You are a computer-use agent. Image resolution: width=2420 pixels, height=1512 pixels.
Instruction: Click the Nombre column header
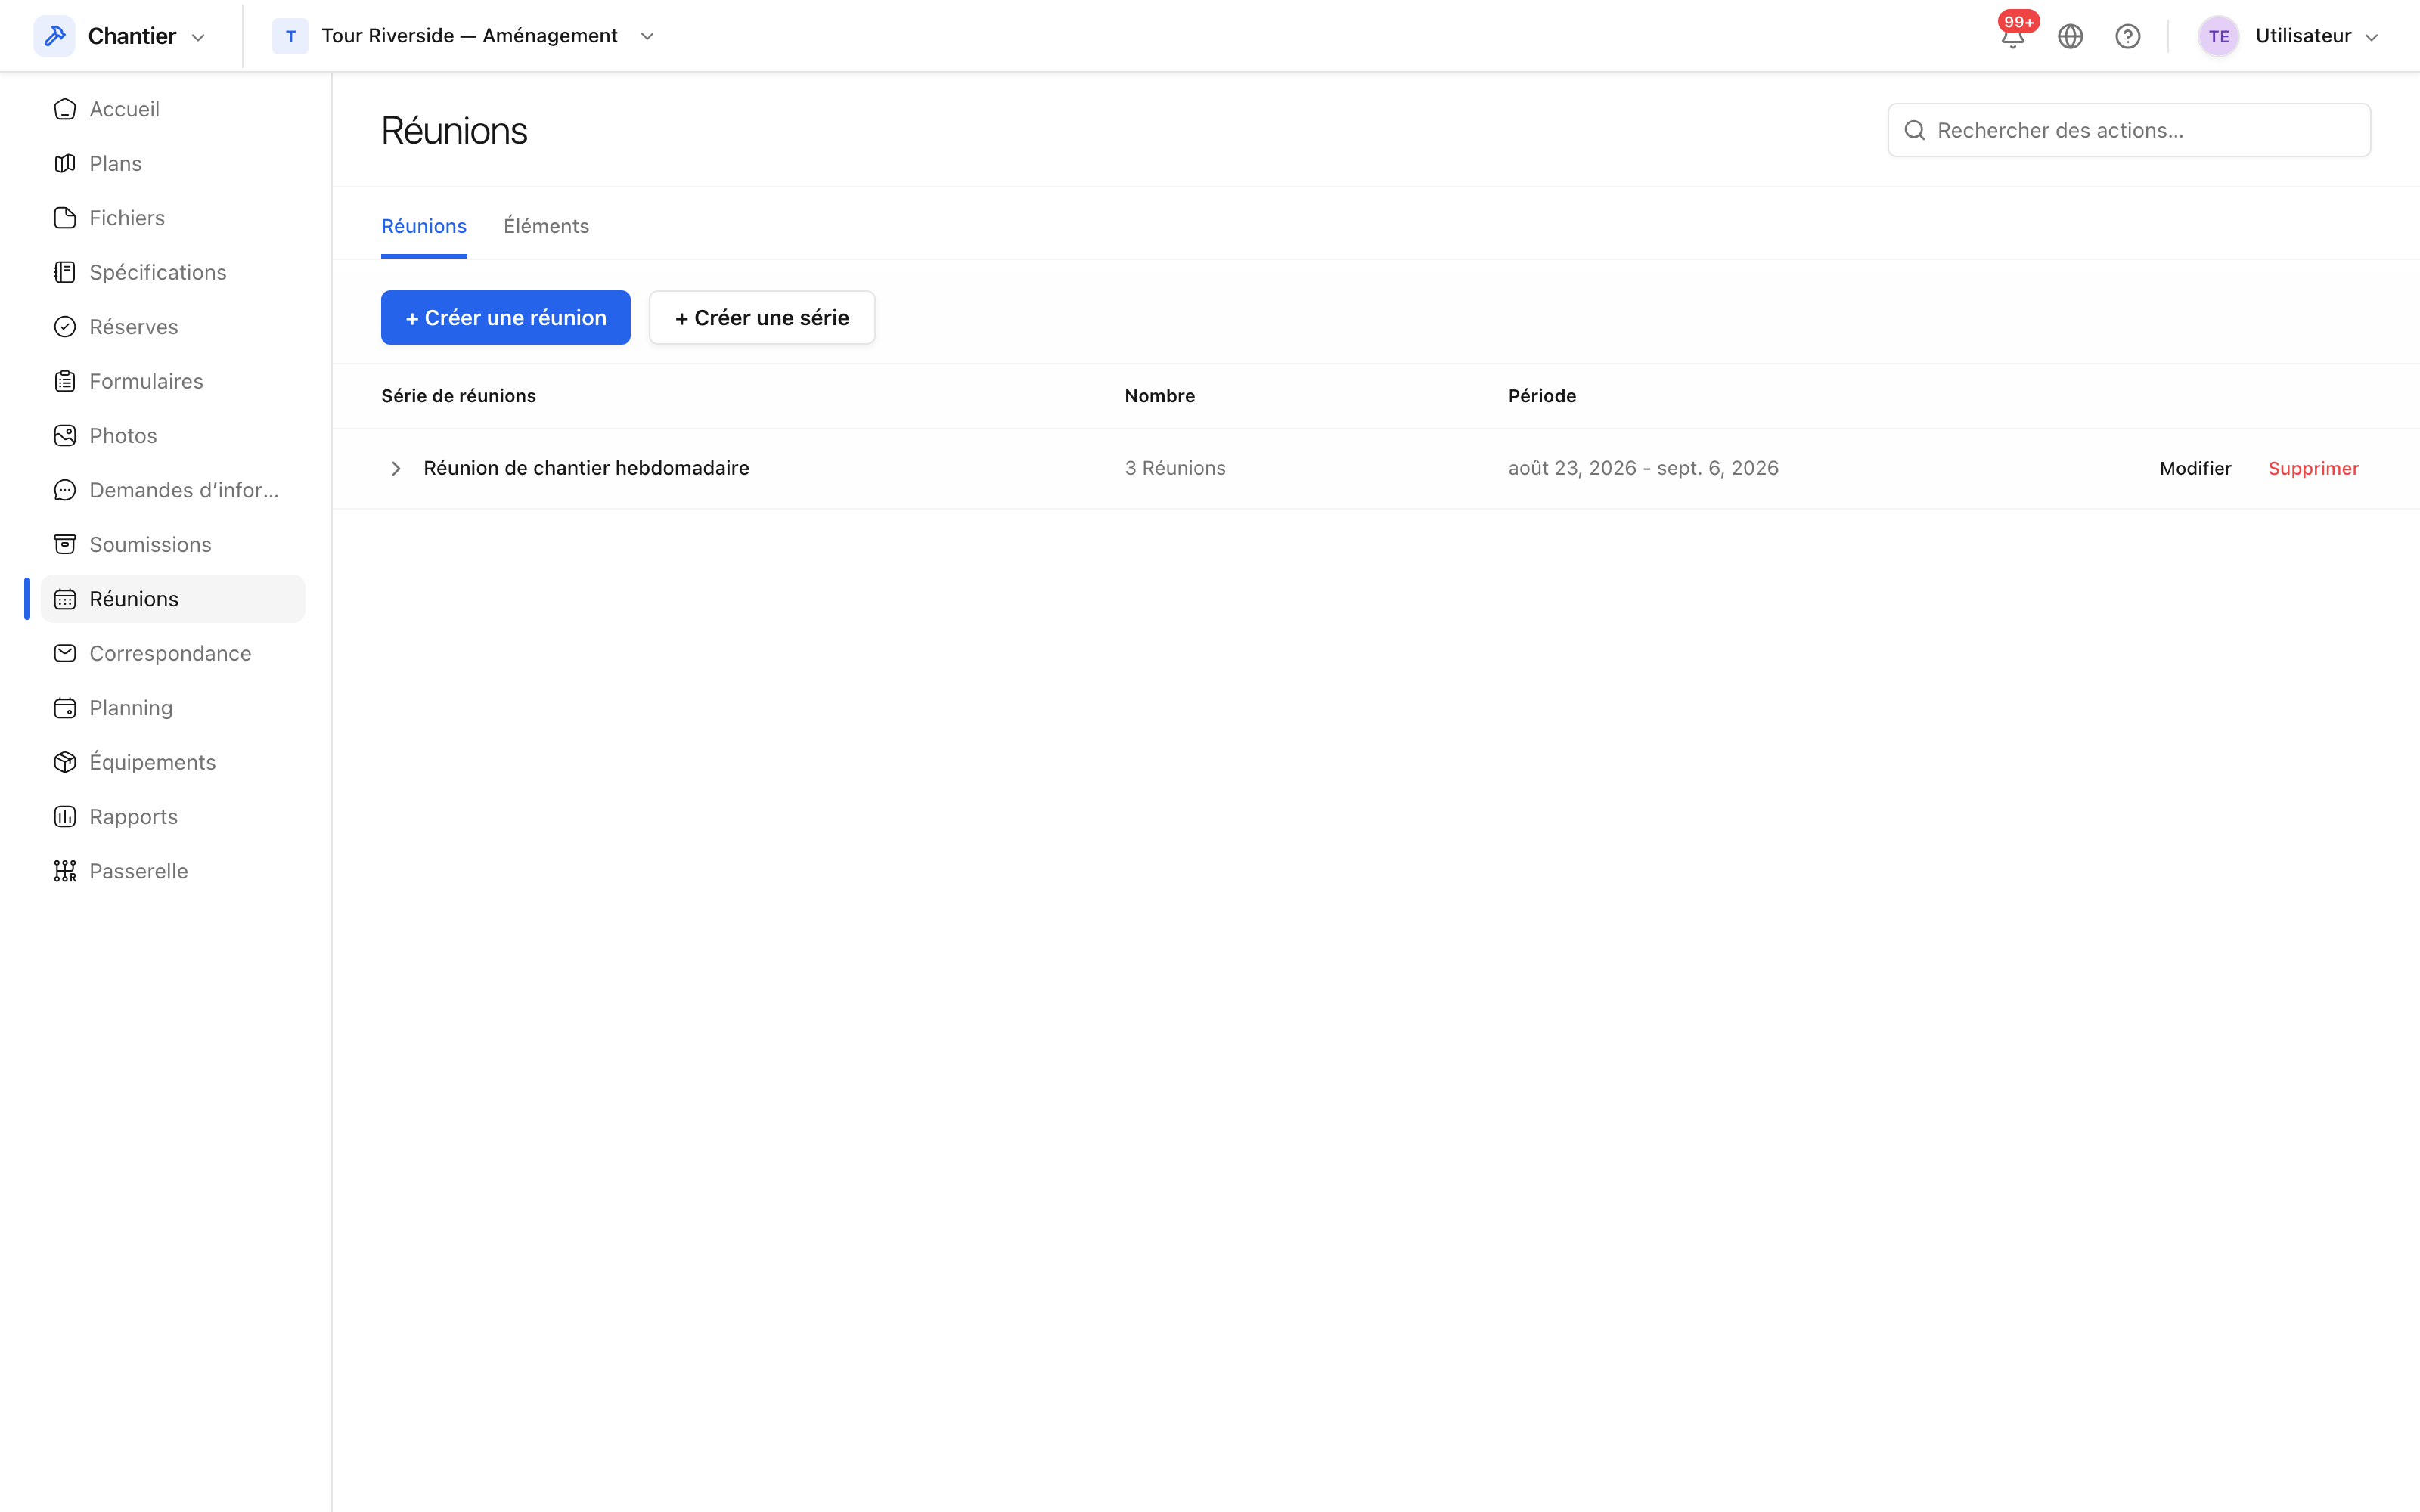[1159, 396]
